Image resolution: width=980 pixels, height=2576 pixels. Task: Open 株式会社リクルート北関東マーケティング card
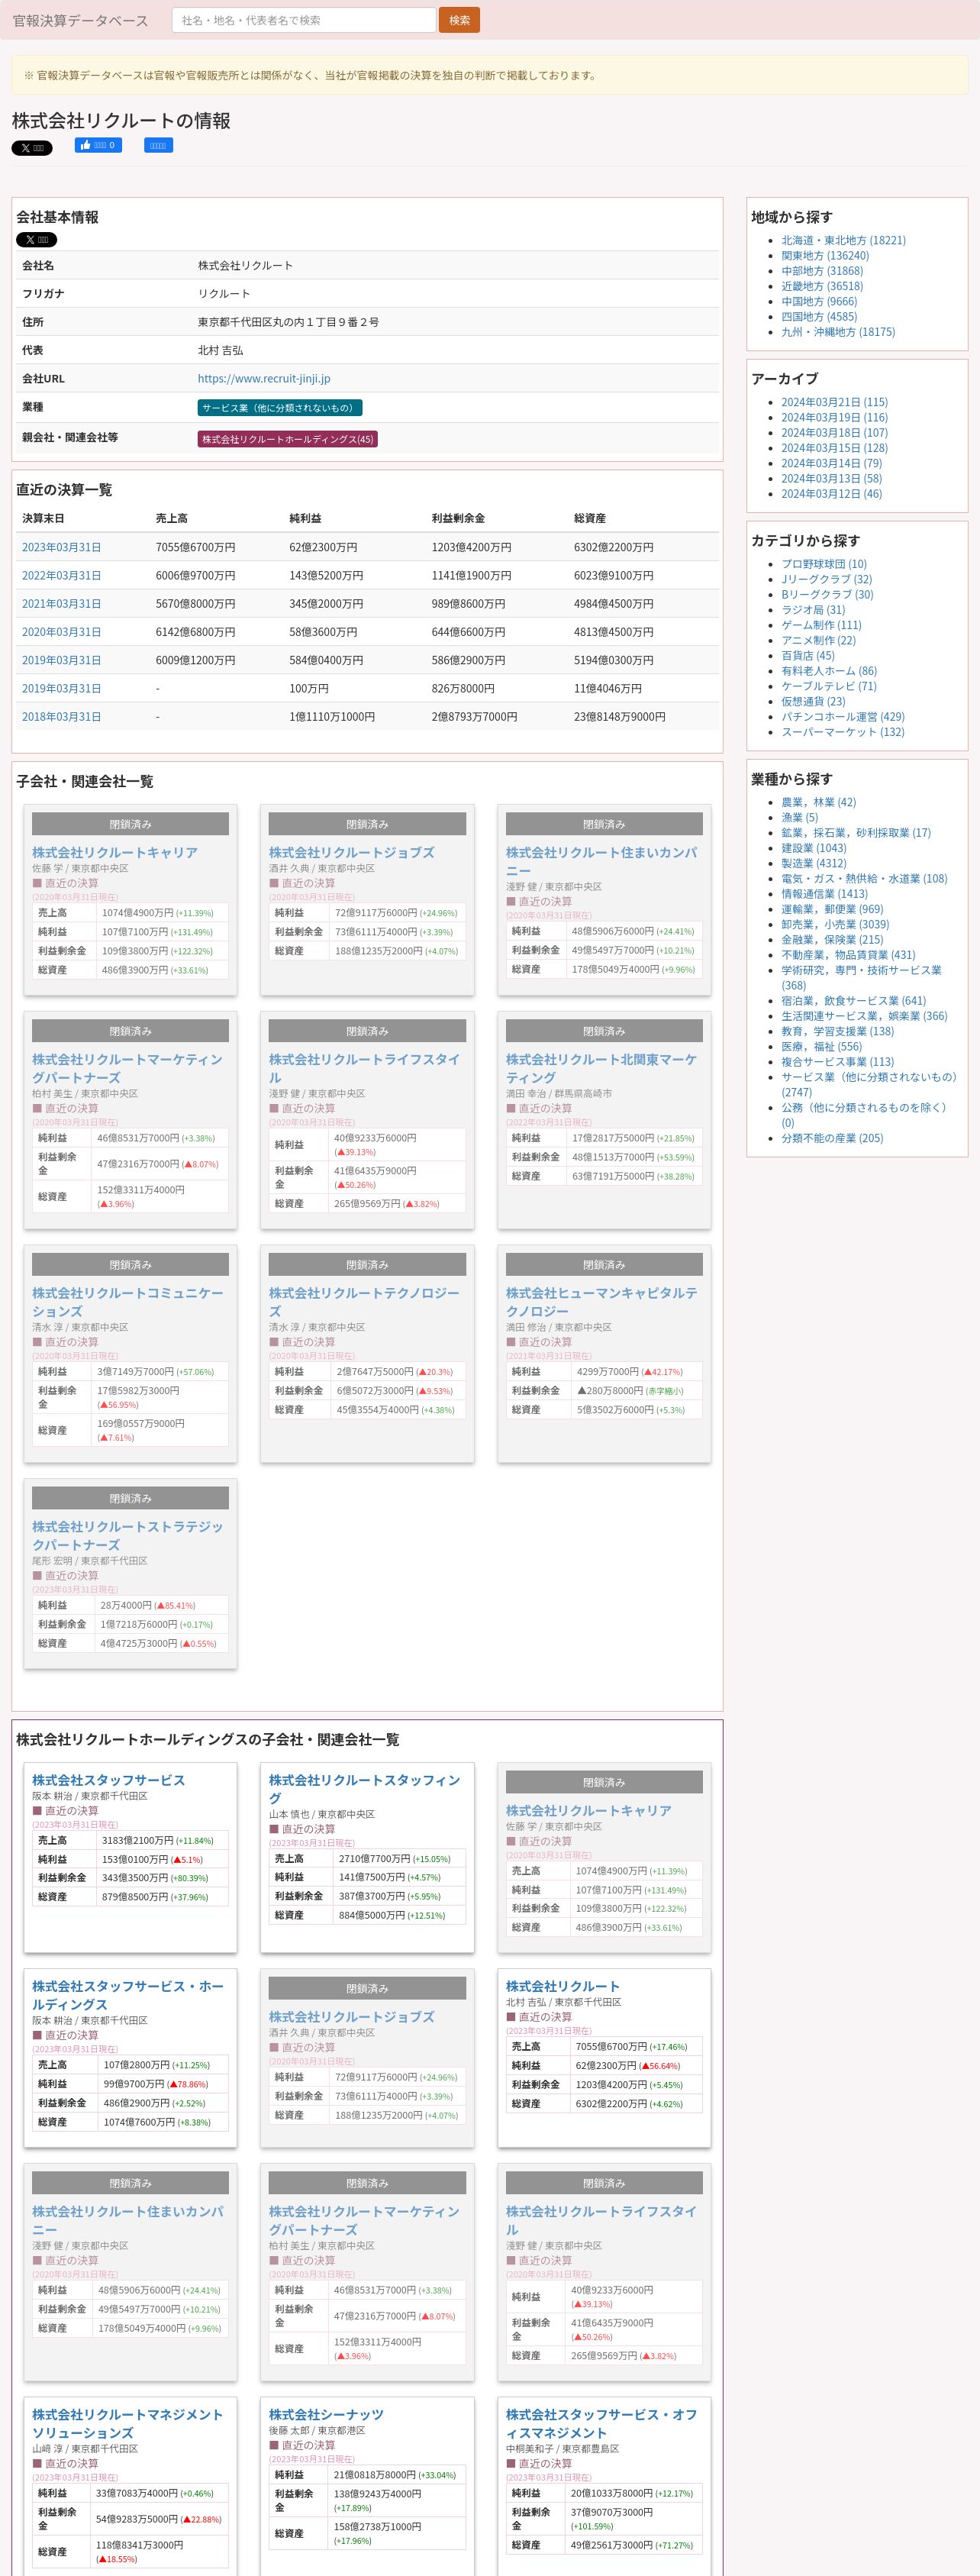601,1068
